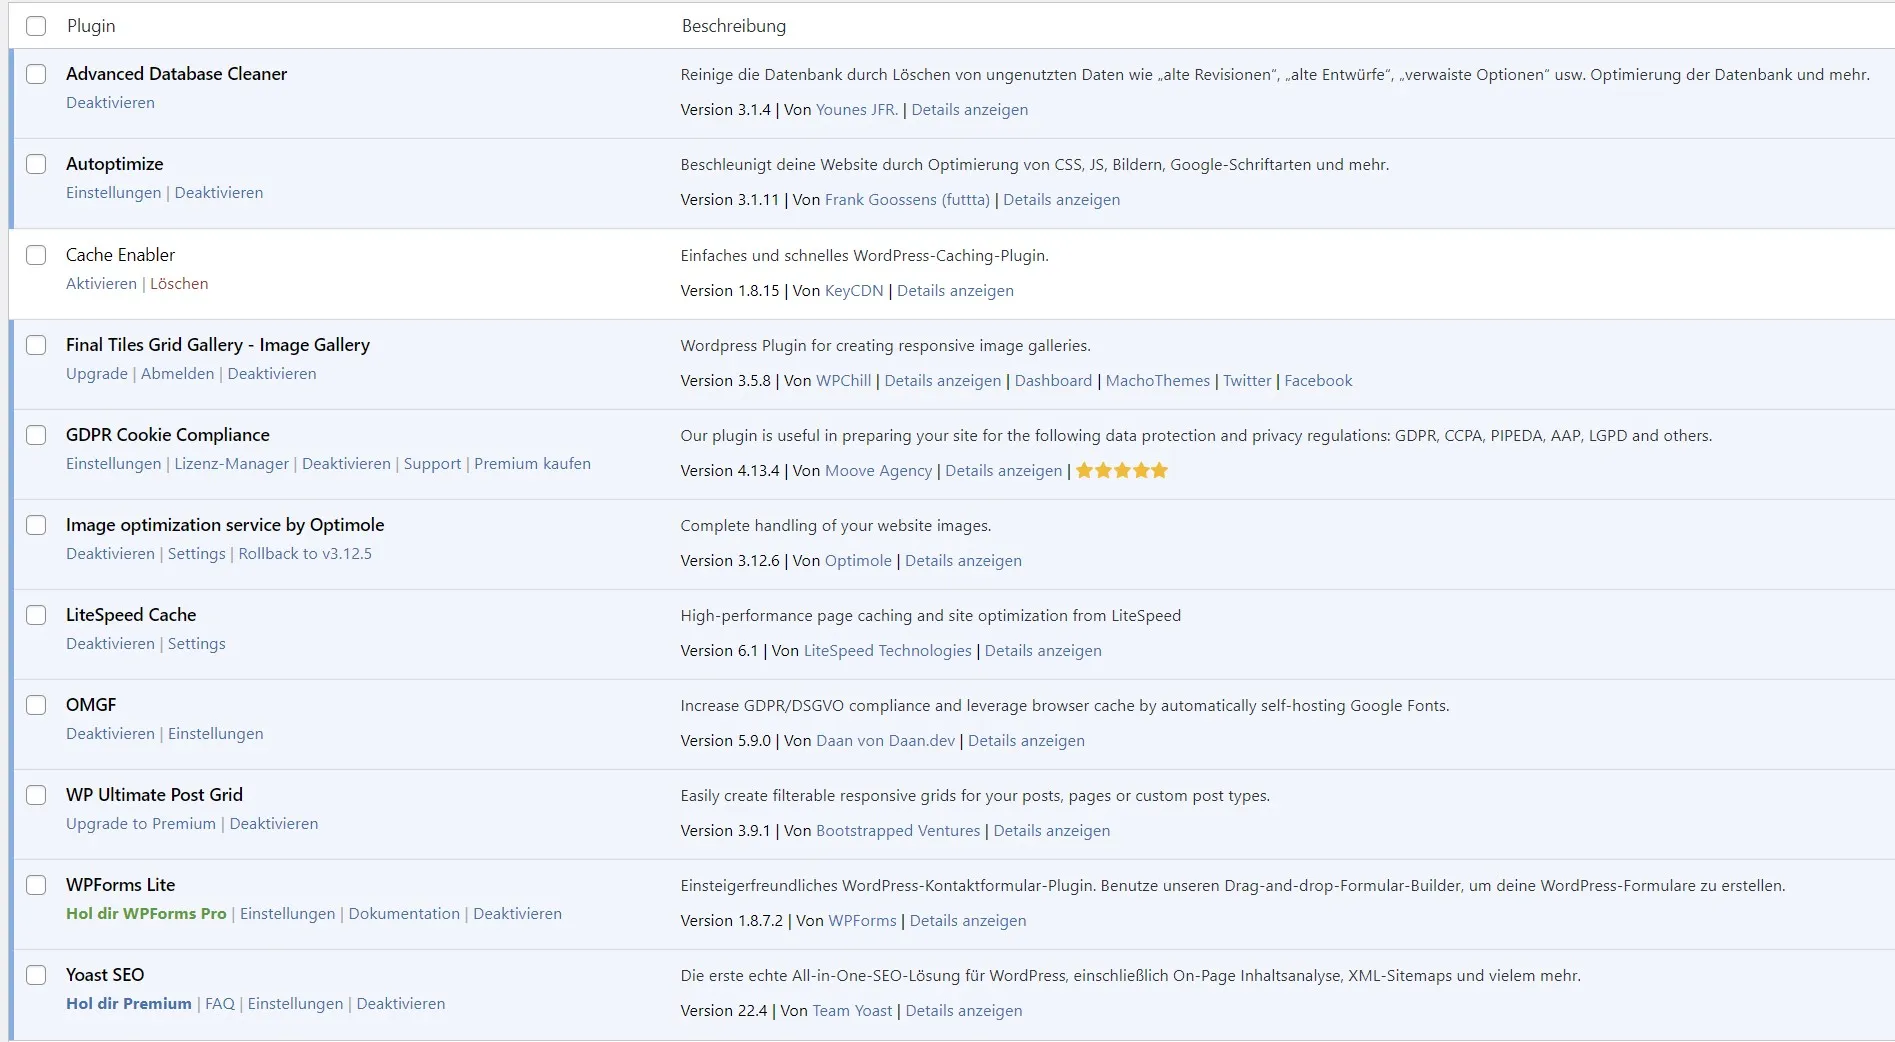Check the OMGF plugin checkbox

(36, 705)
